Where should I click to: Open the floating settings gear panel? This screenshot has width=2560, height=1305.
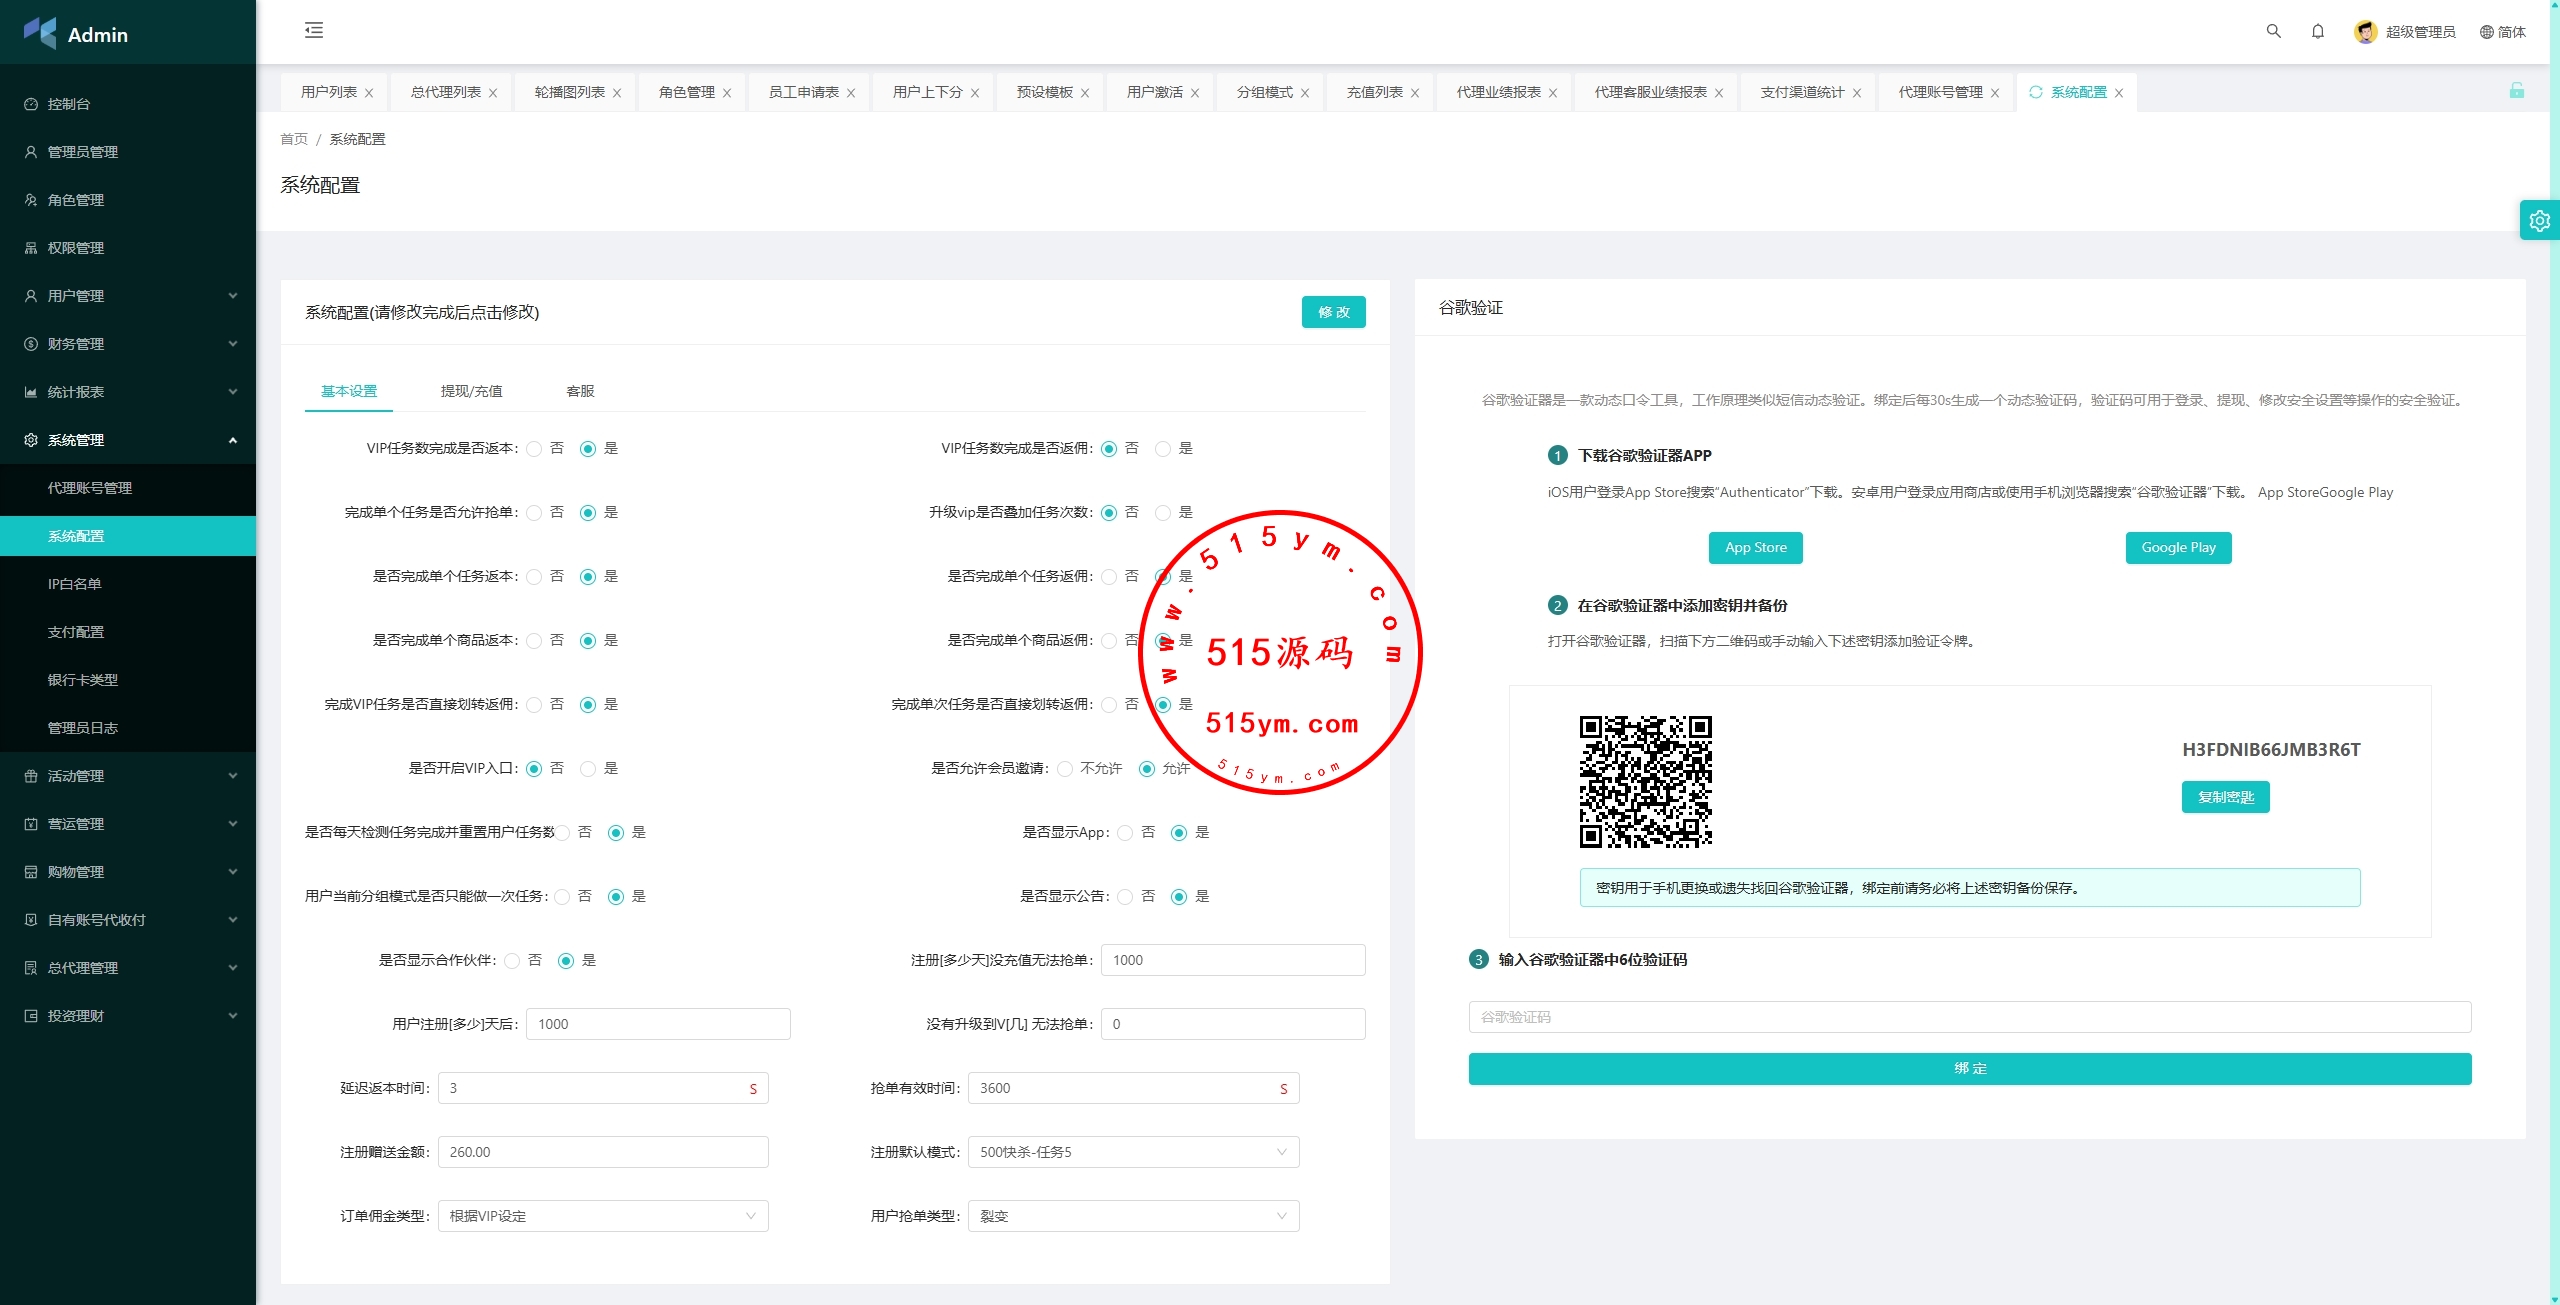pos(2539,221)
